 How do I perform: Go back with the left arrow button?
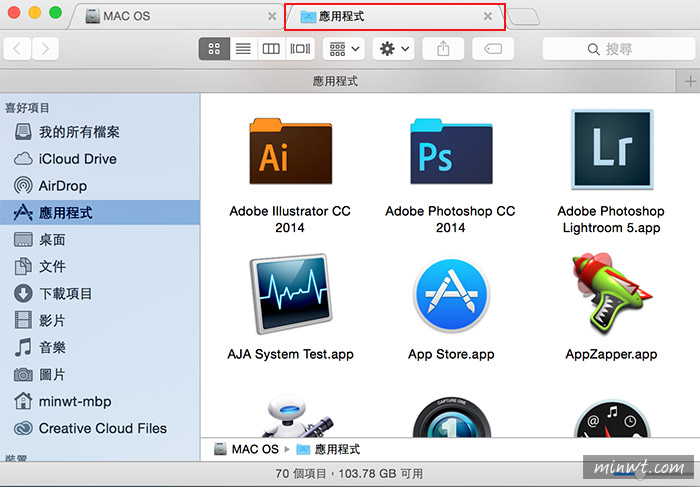tap(17, 49)
